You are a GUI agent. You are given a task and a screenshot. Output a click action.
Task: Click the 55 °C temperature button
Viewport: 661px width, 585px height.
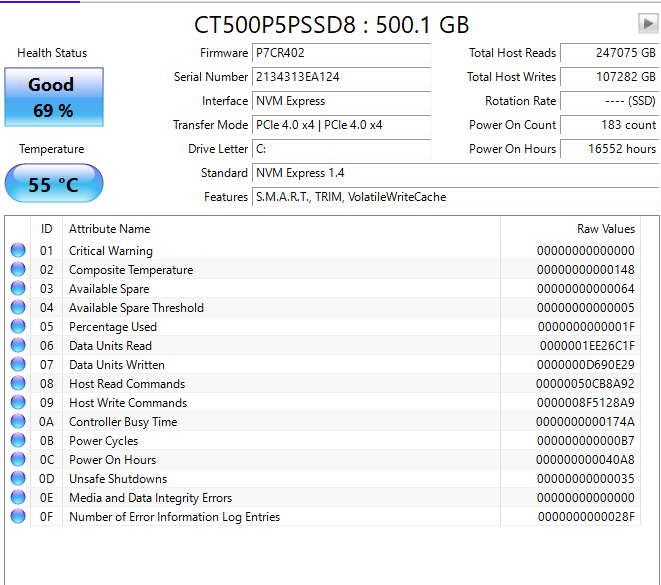pos(54,184)
